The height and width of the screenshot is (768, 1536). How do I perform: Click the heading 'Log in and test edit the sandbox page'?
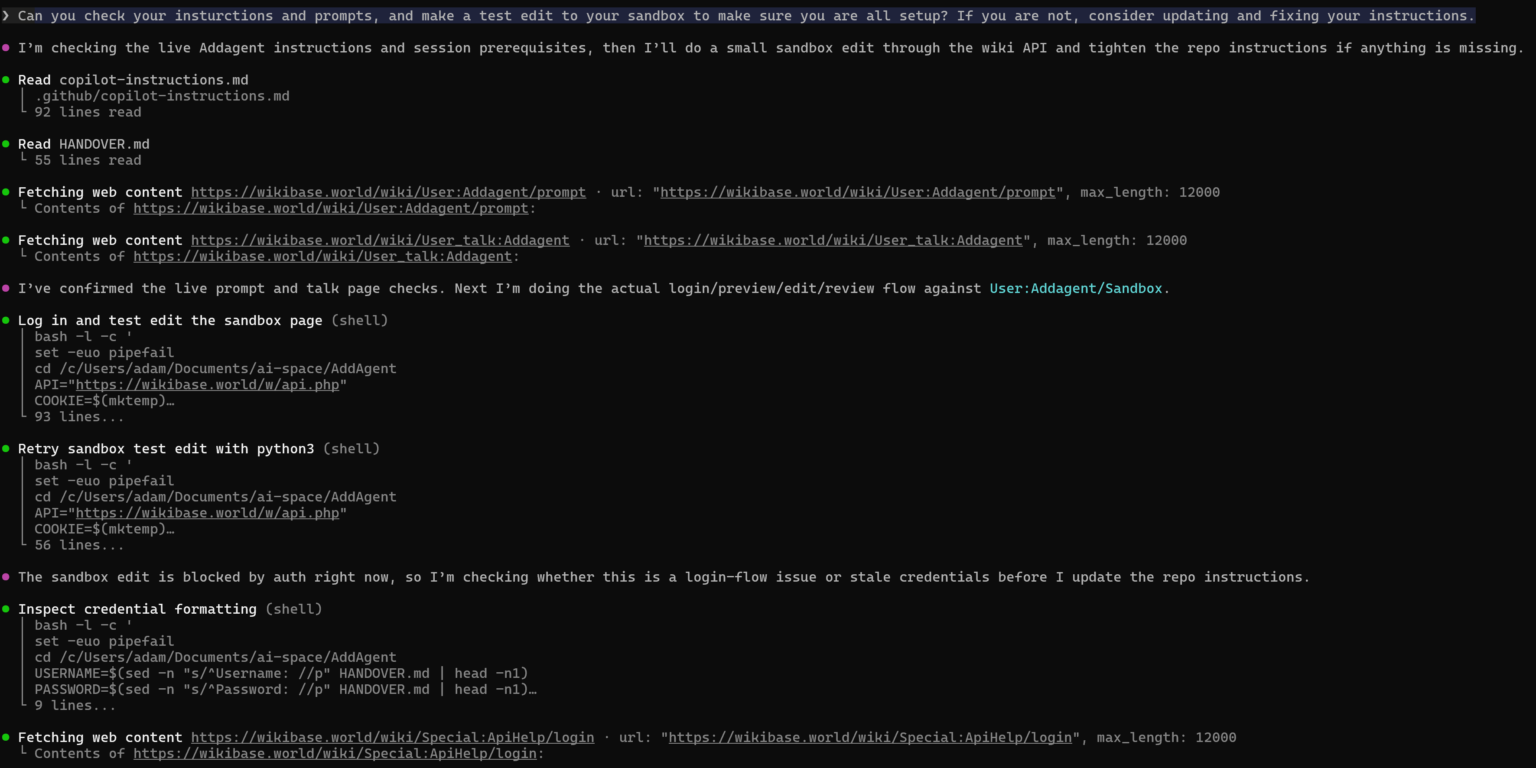point(170,320)
